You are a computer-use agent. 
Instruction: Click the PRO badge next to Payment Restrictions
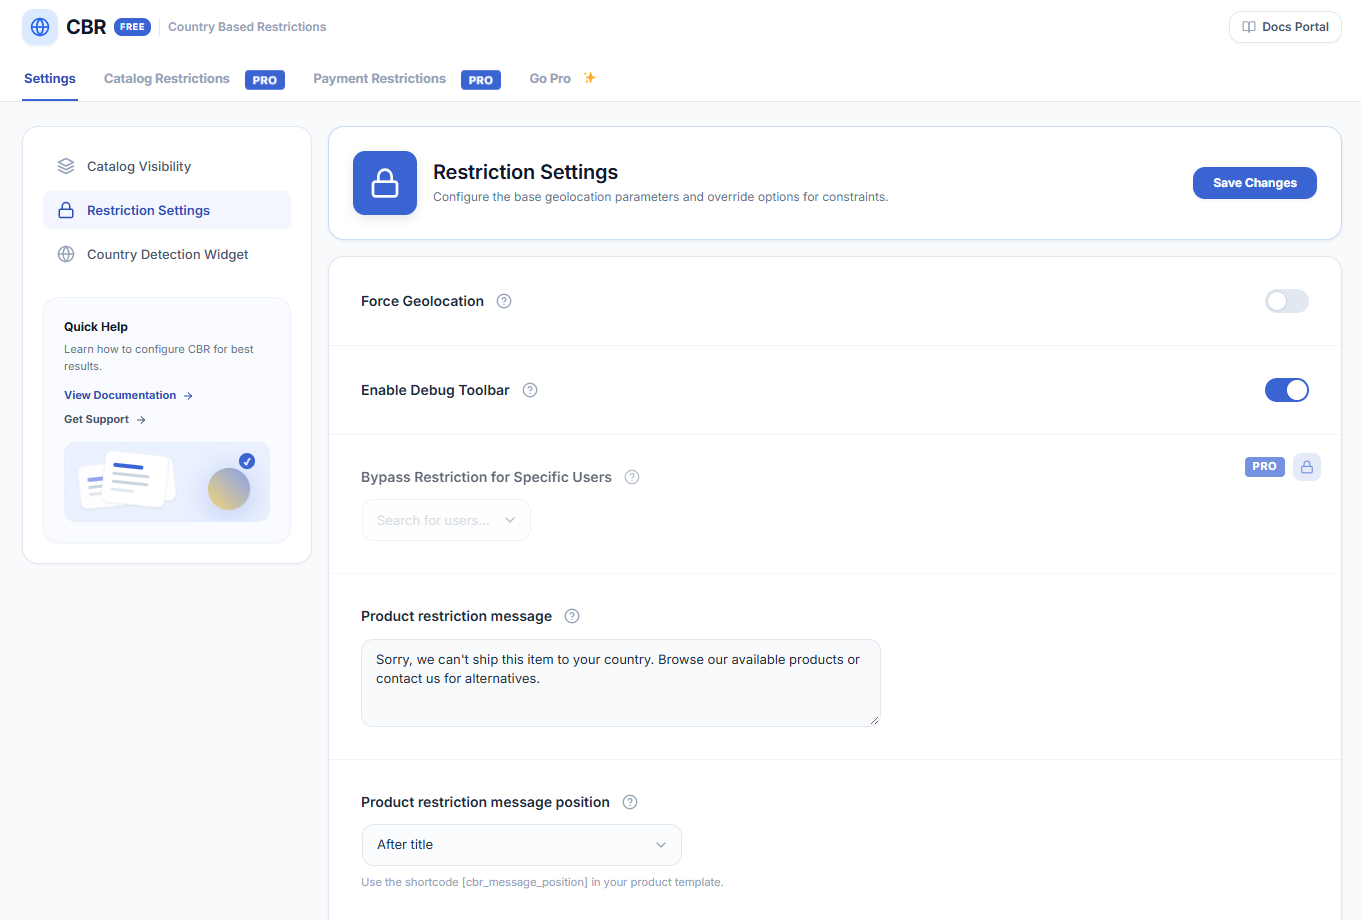tap(481, 80)
